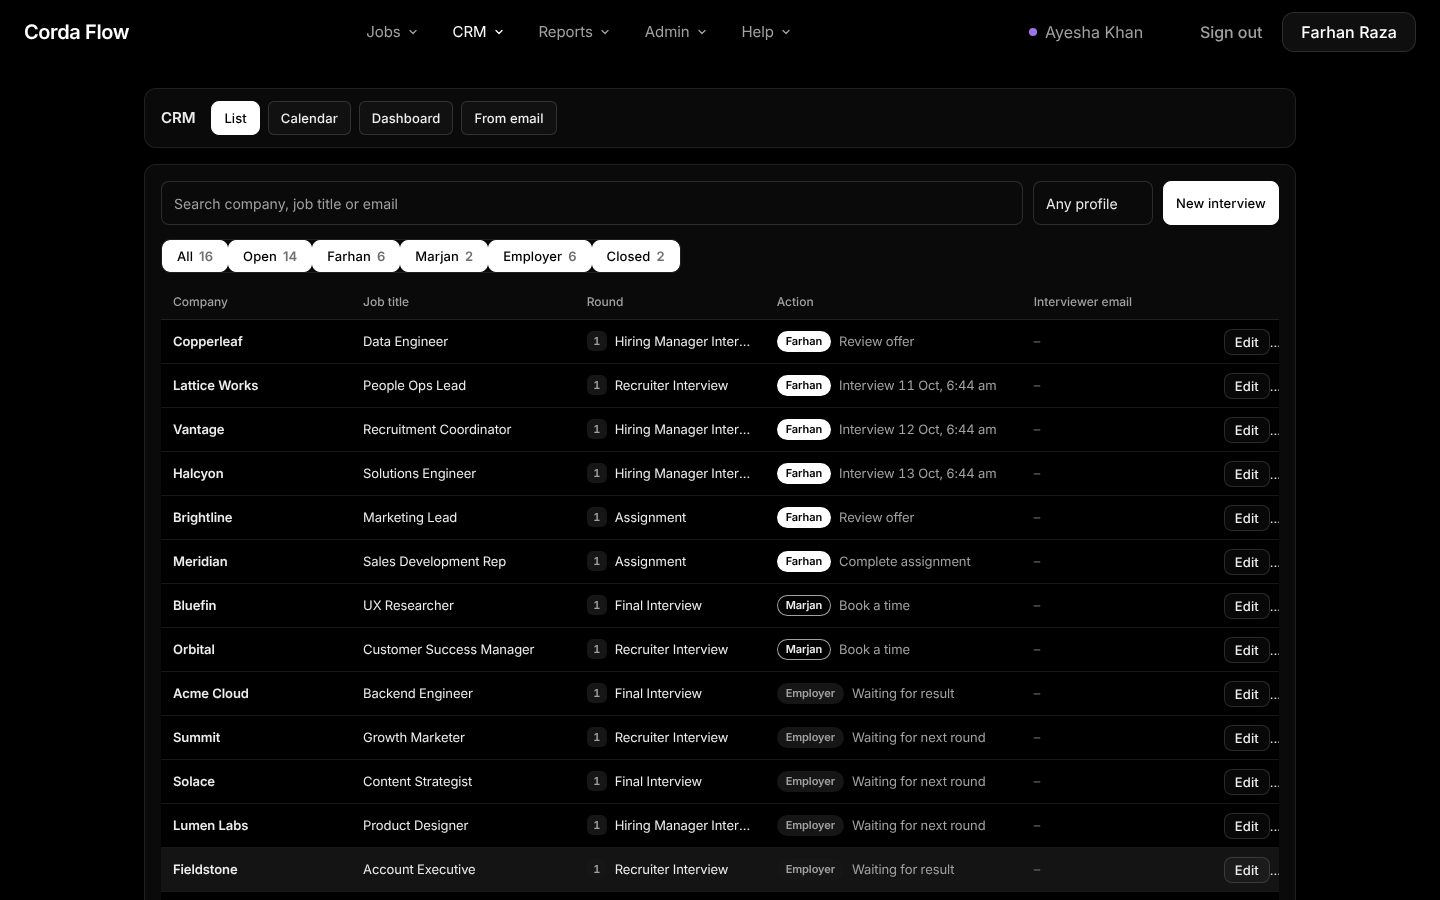
Task: Edit the Fieldstone interview
Action: coord(1246,870)
